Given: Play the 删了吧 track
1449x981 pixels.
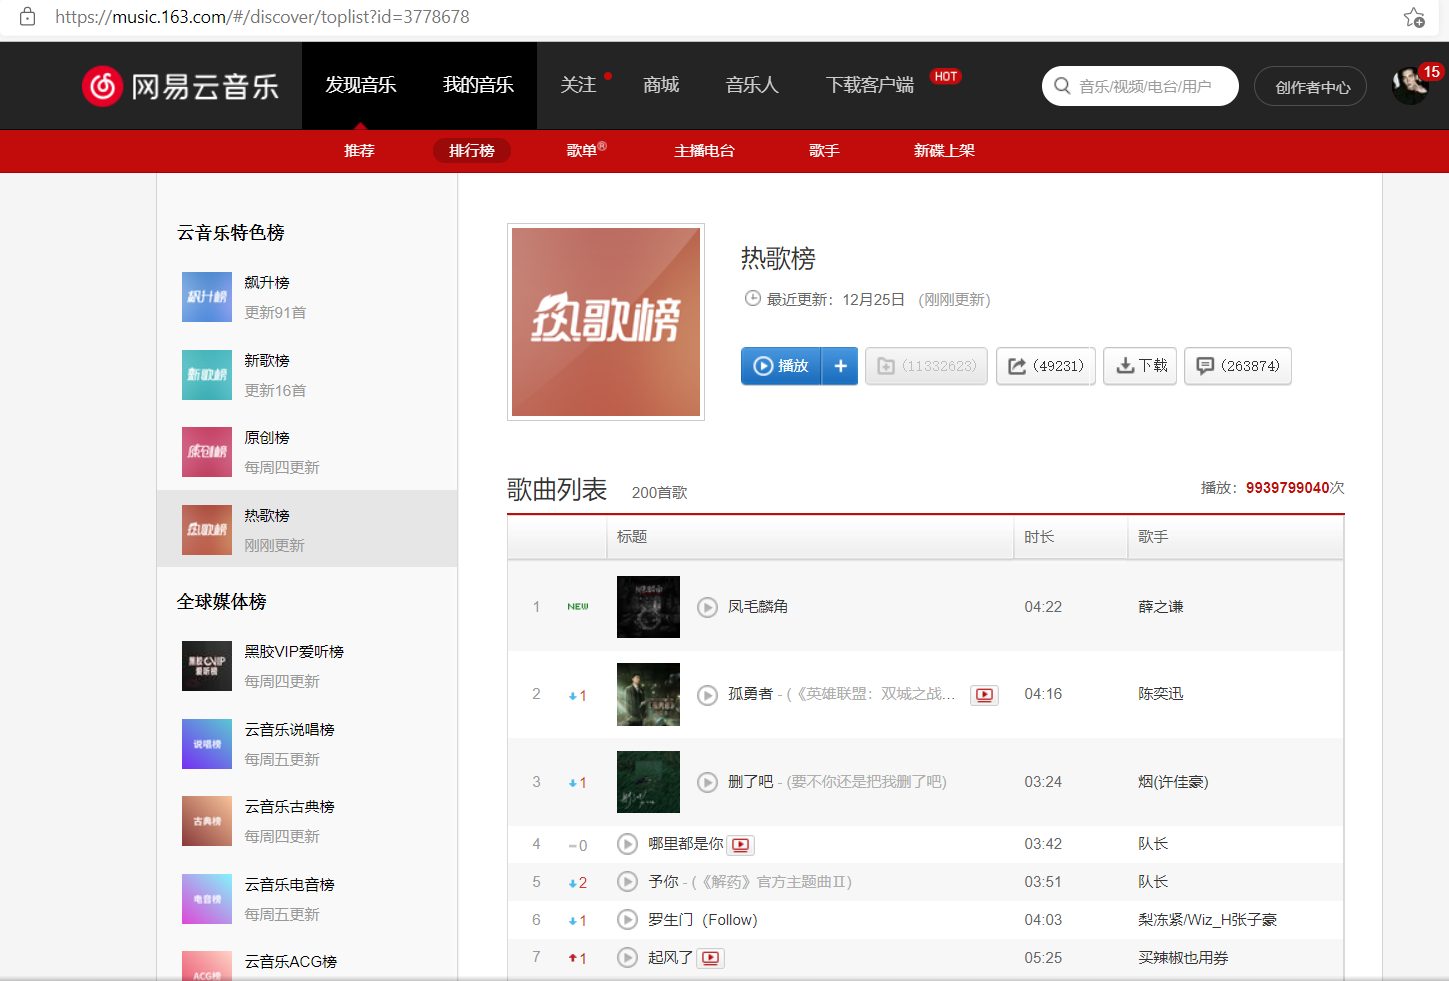Looking at the screenshot, I should [x=707, y=782].
